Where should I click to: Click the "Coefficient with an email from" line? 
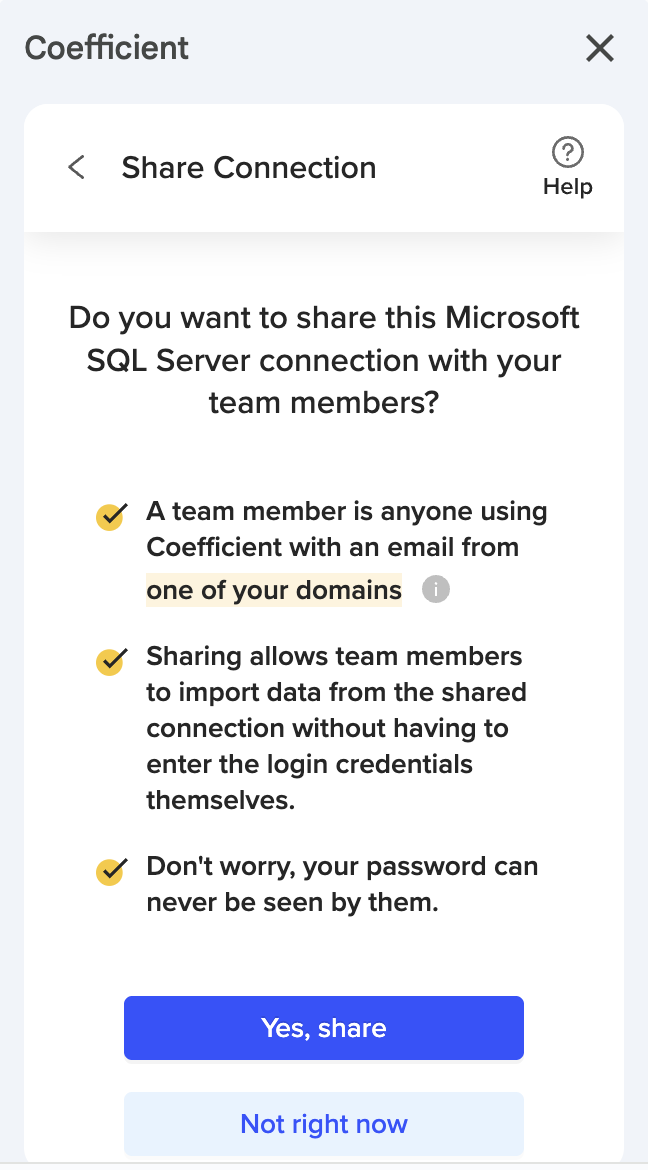[x=332, y=547]
